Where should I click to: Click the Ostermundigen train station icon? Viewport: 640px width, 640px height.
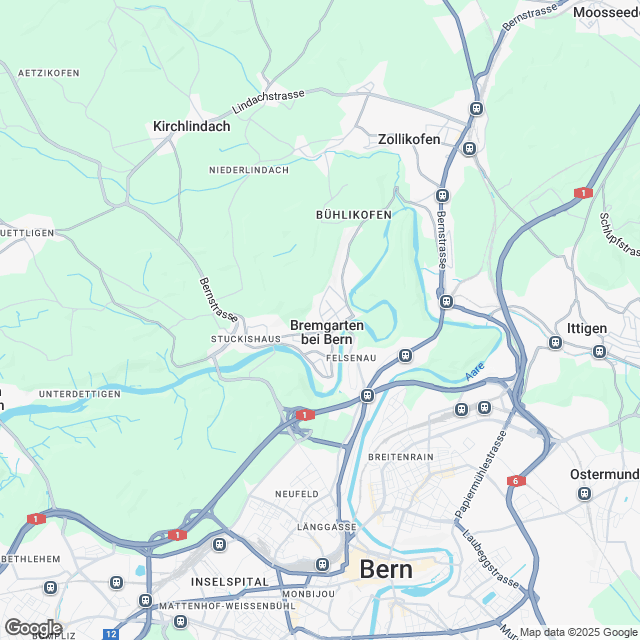tap(584, 494)
